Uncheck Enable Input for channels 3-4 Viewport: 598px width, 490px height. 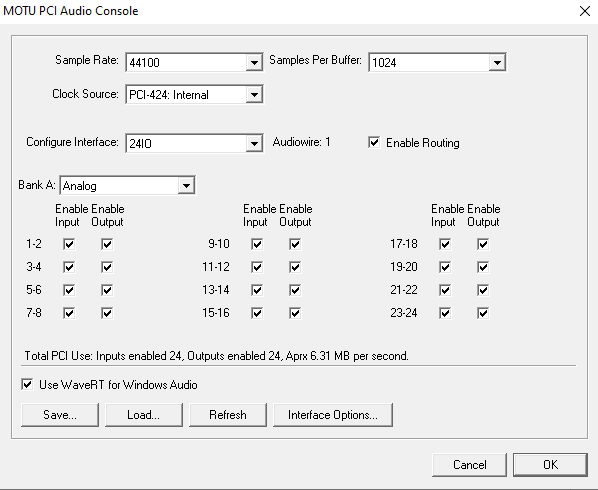coord(69,267)
